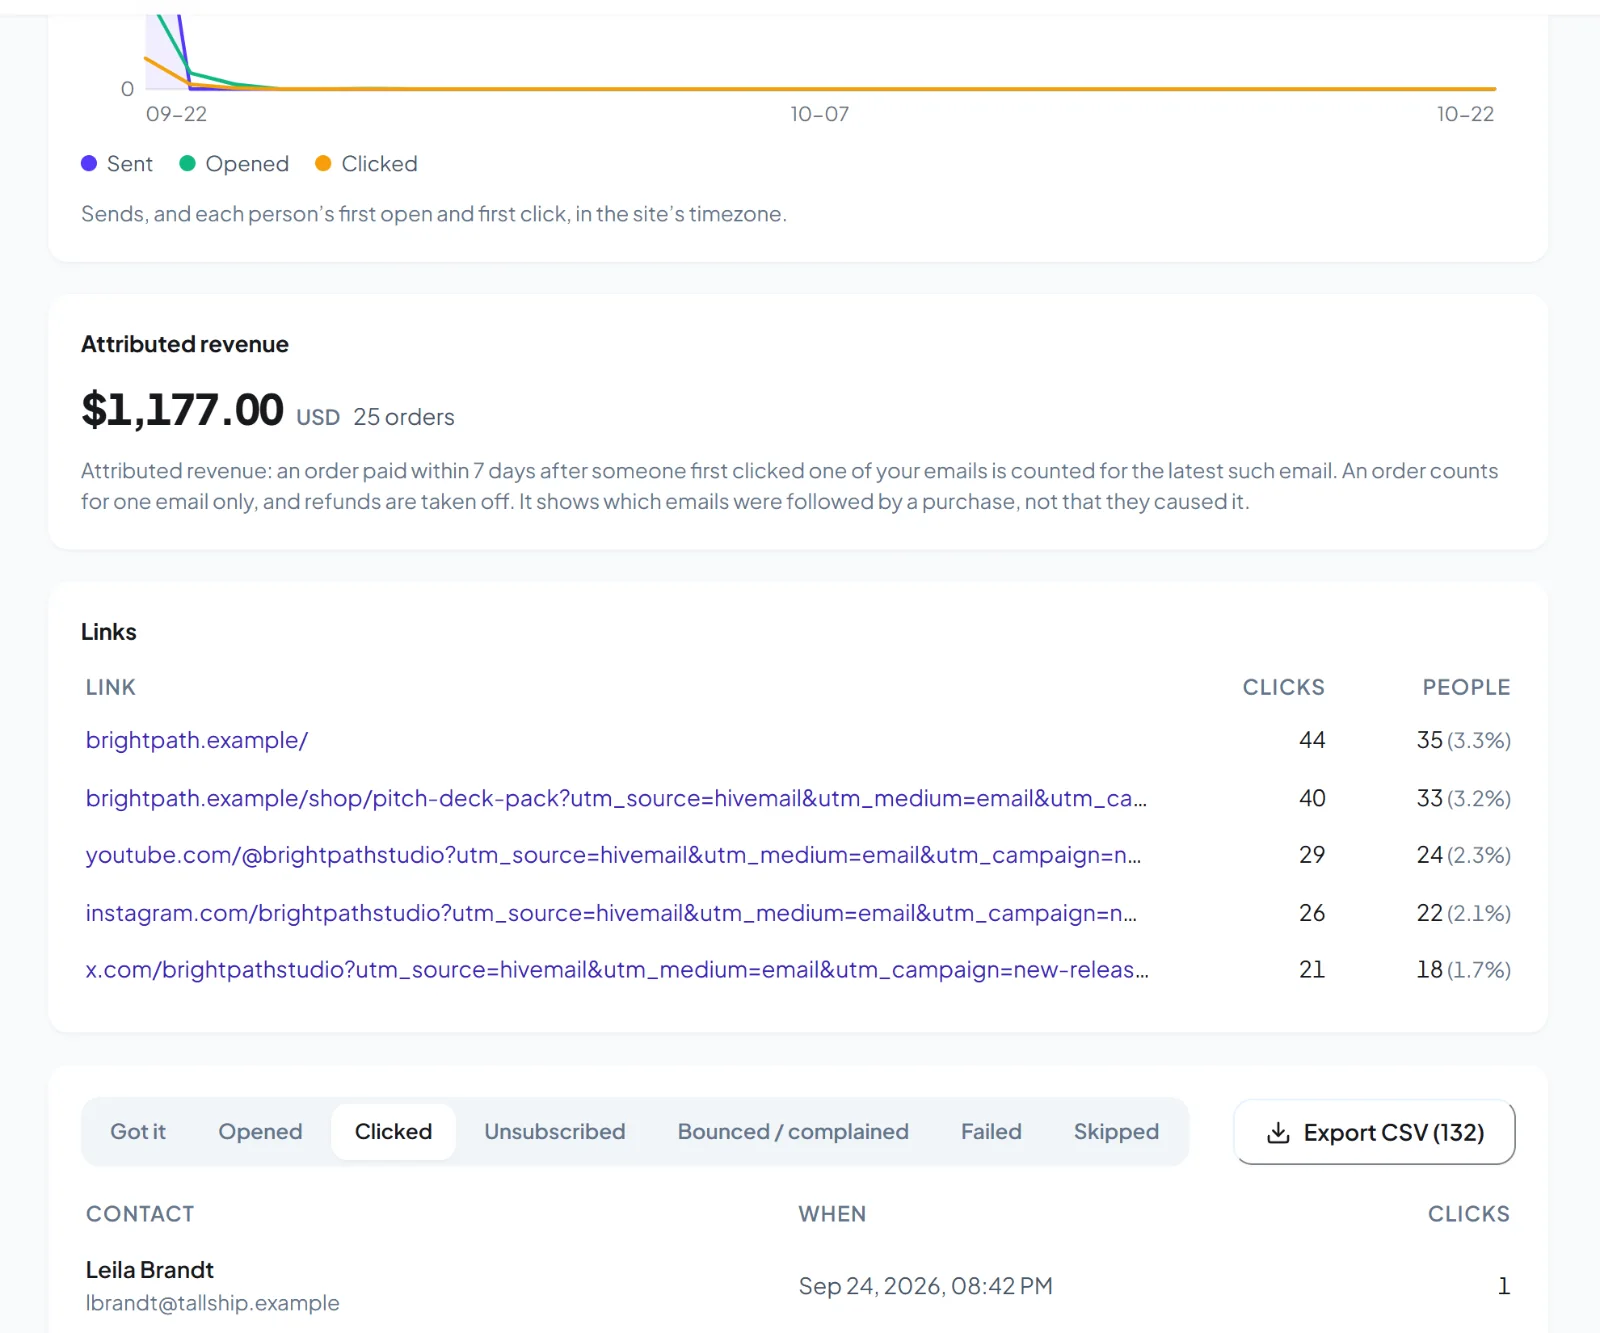Click the 25 orders text
The image size is (1600, 1333).
(x=404, y=417)
